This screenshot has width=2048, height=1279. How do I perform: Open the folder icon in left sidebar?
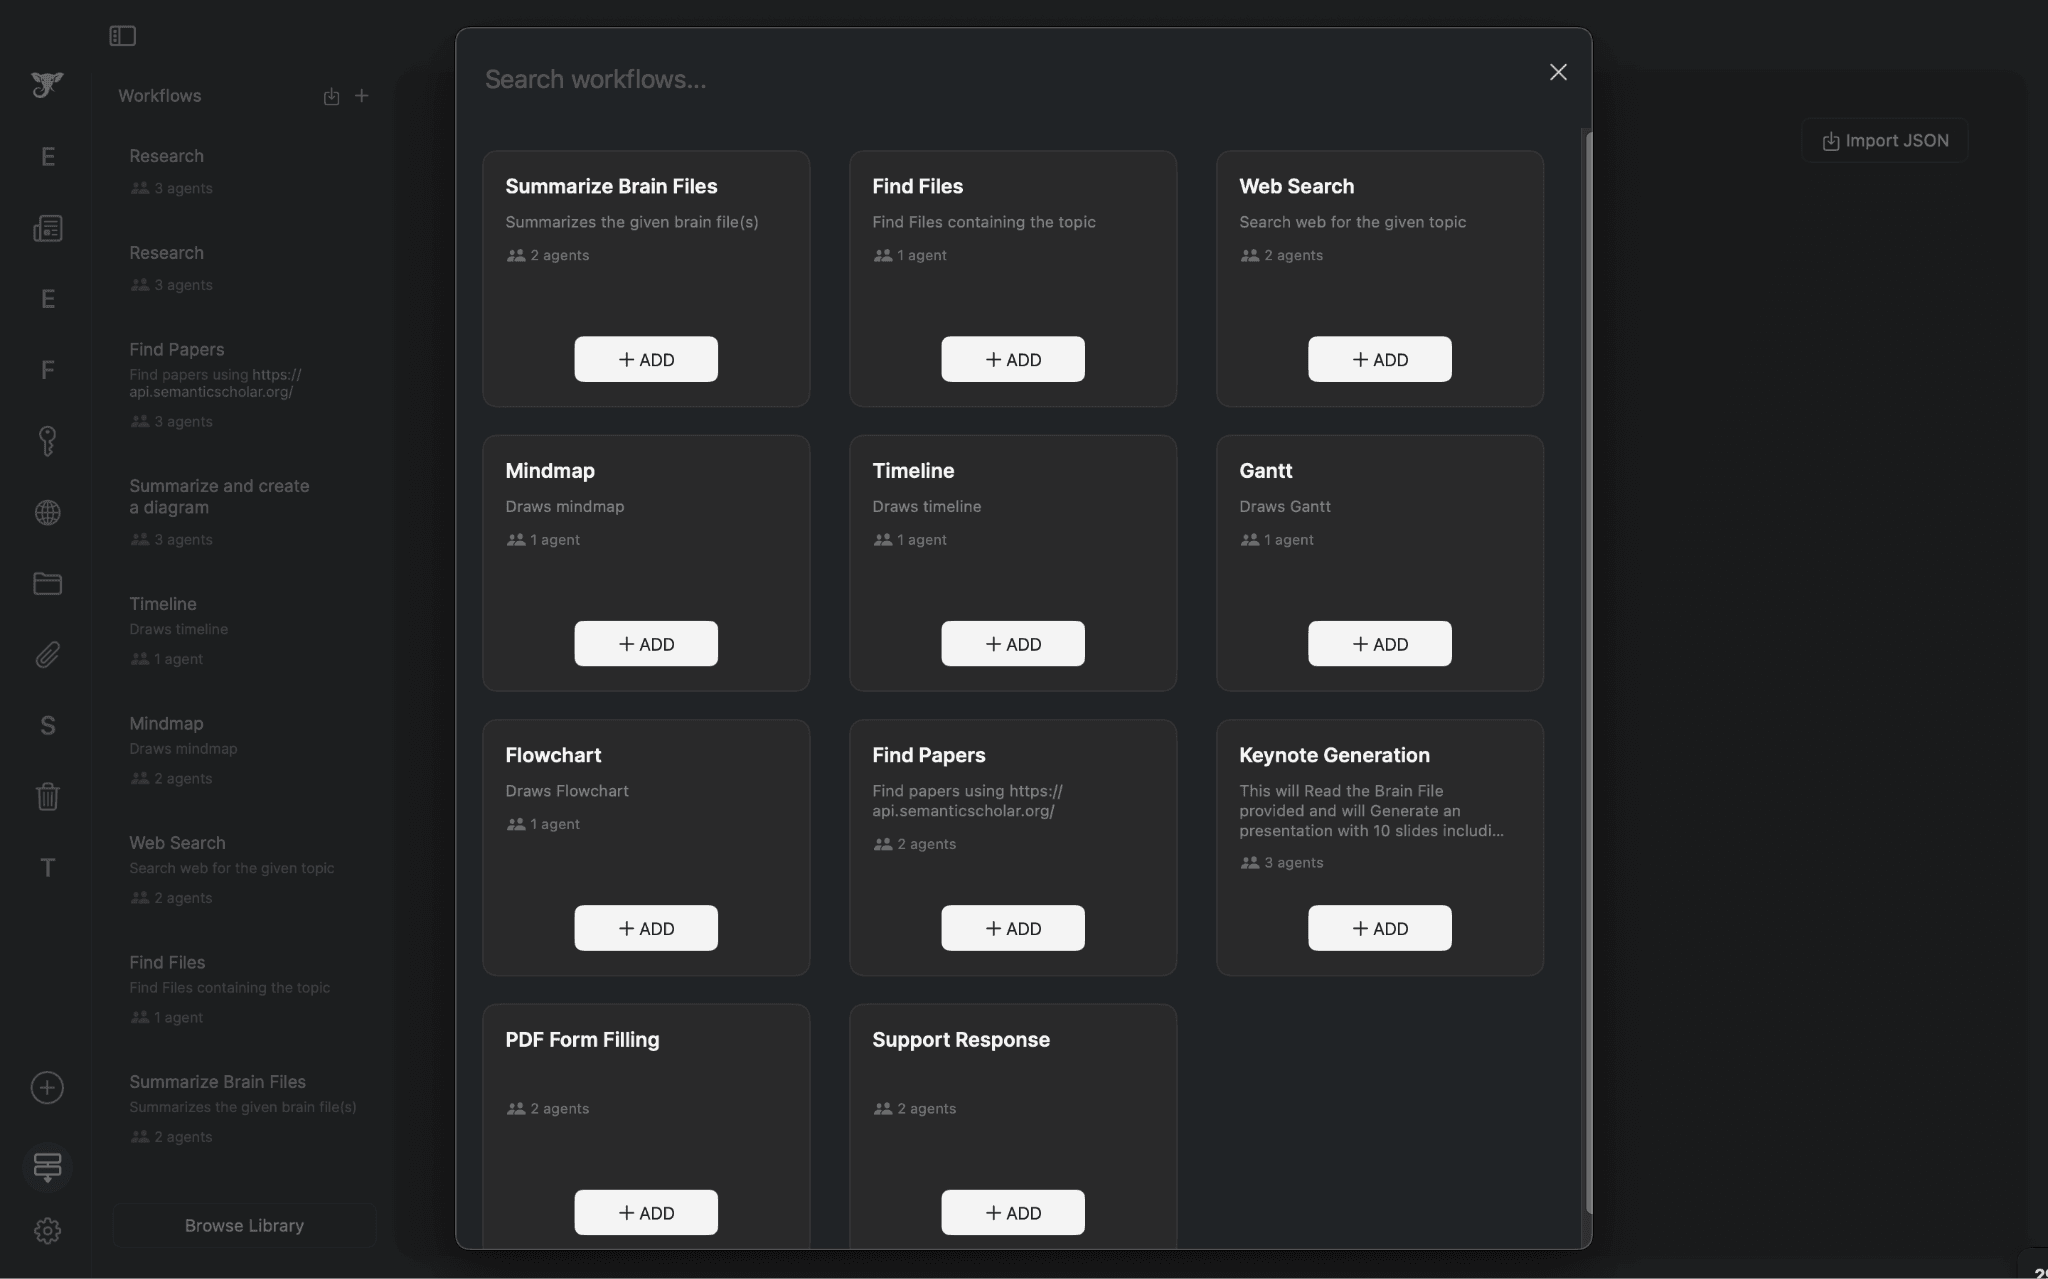(47, 583)
